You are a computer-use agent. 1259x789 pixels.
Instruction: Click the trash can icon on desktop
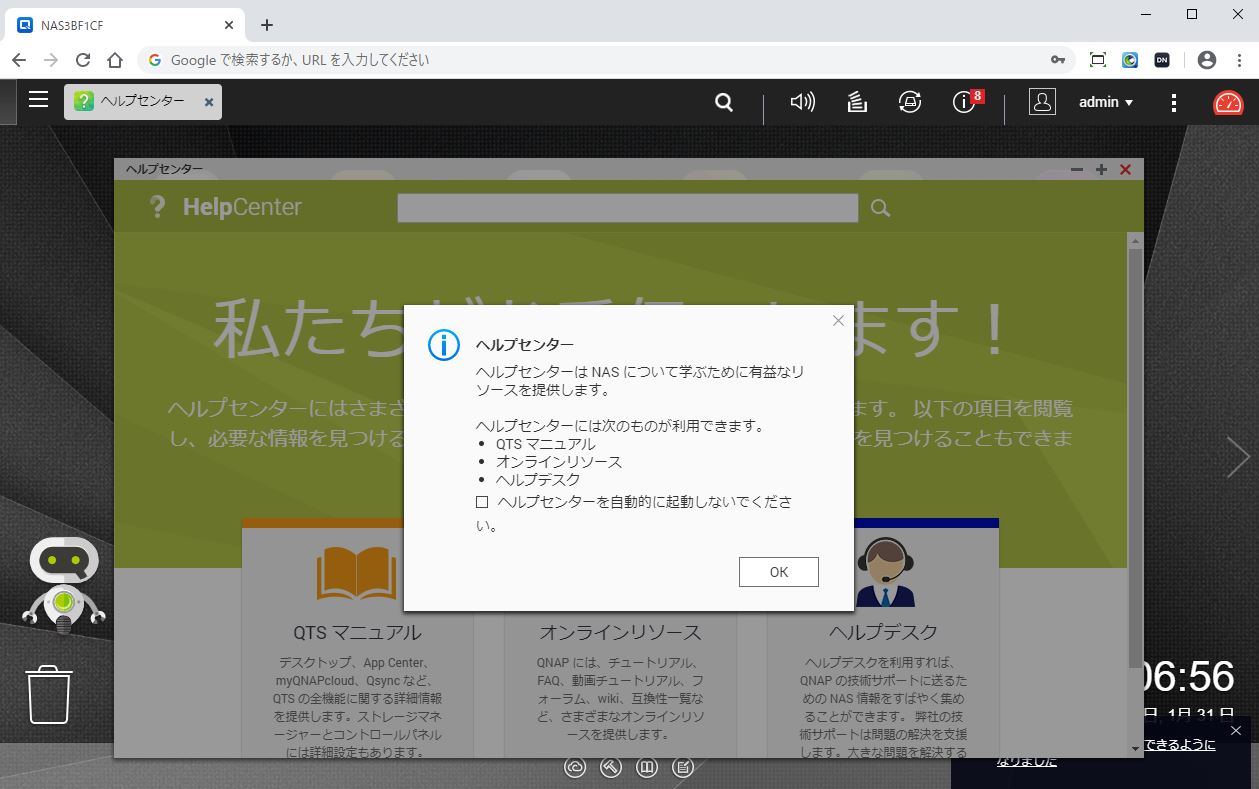[x=49, y=694]
